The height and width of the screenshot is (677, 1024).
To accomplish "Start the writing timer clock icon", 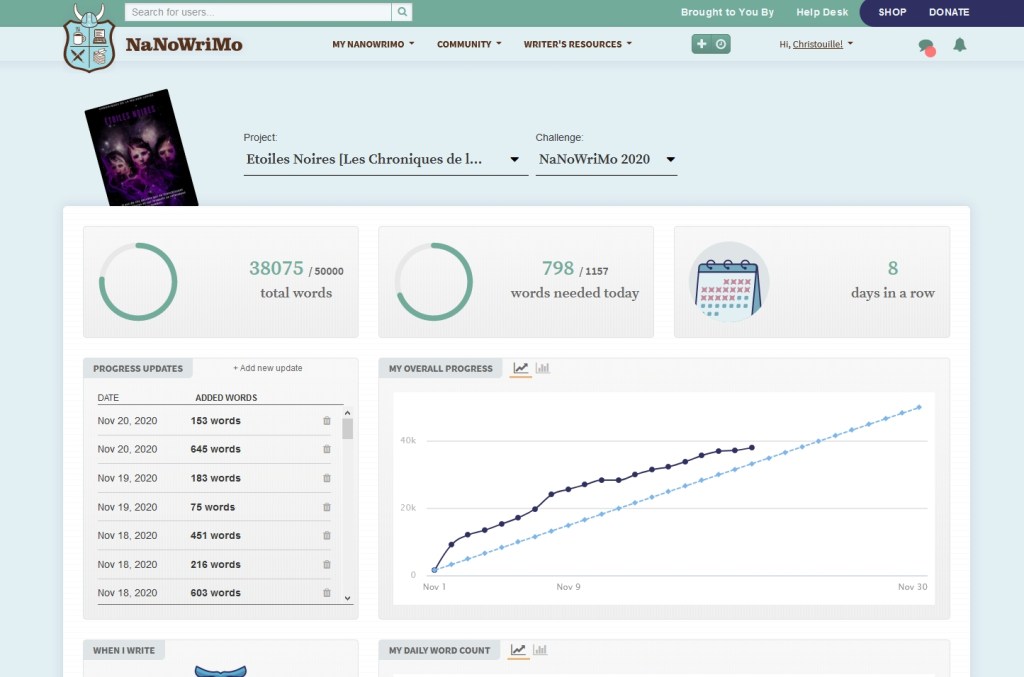I will [x=721, y=44].
